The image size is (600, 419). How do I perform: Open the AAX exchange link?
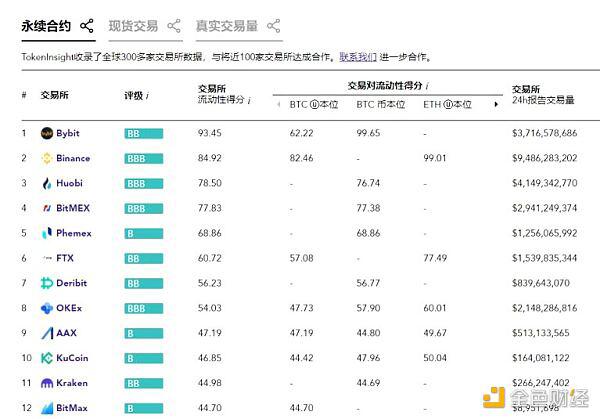click(67, 333)
